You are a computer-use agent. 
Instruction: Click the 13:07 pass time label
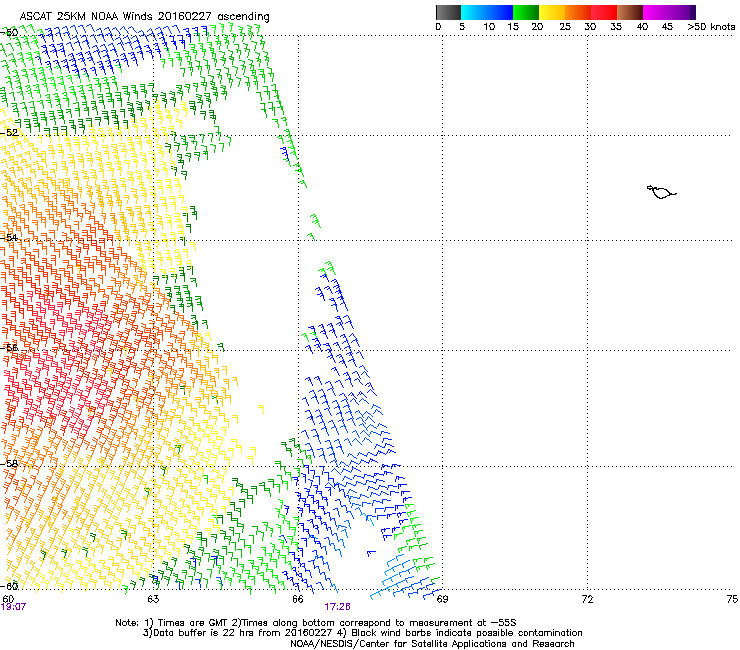[13, 607]
